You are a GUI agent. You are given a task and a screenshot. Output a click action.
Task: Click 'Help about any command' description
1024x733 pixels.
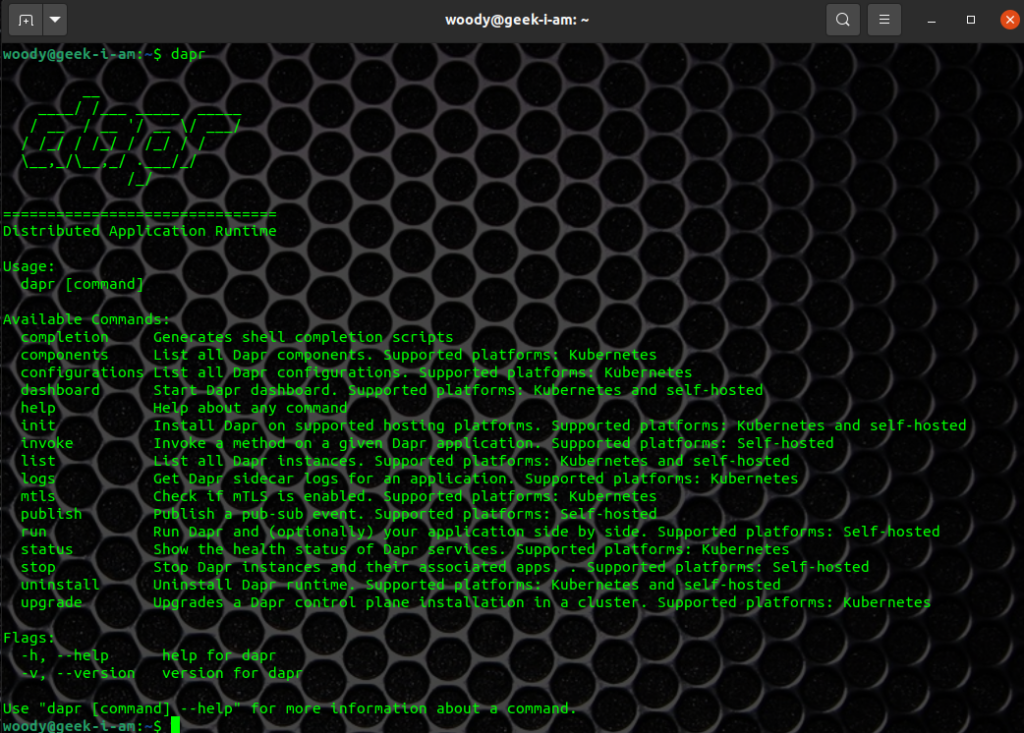click(250, 408)
